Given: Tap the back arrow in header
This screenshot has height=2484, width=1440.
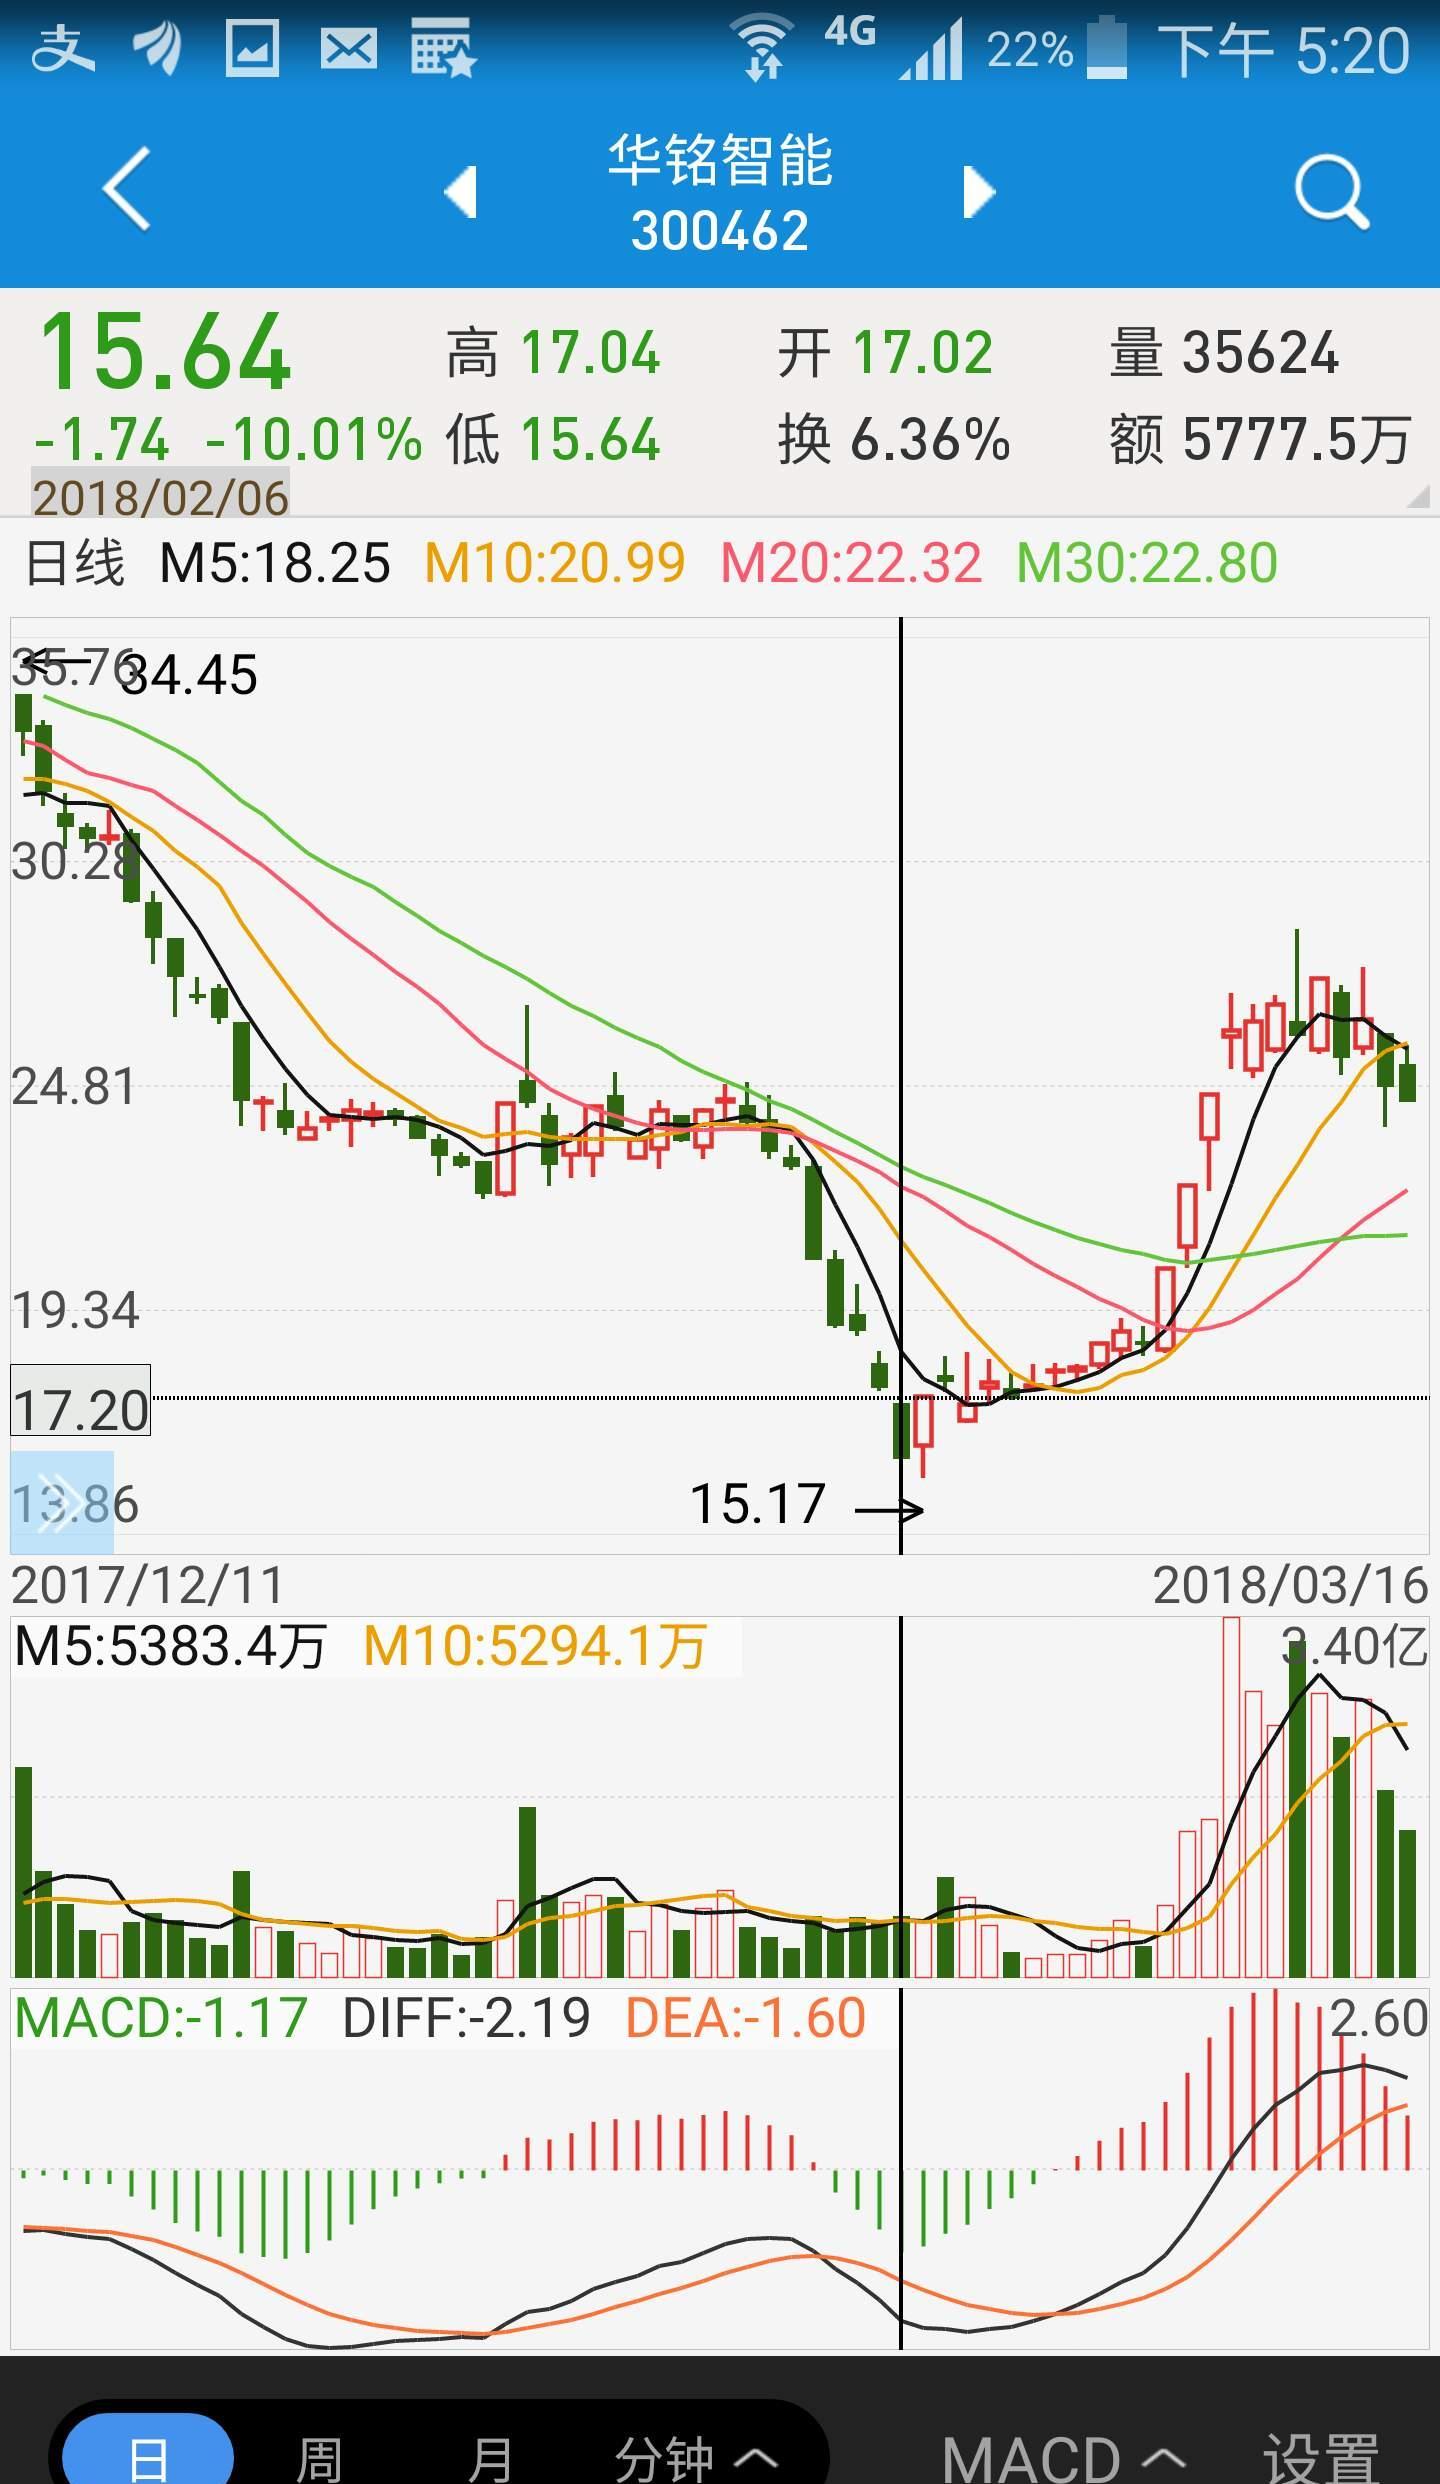Looking at the screenshot, I should (x=127, y=188).
